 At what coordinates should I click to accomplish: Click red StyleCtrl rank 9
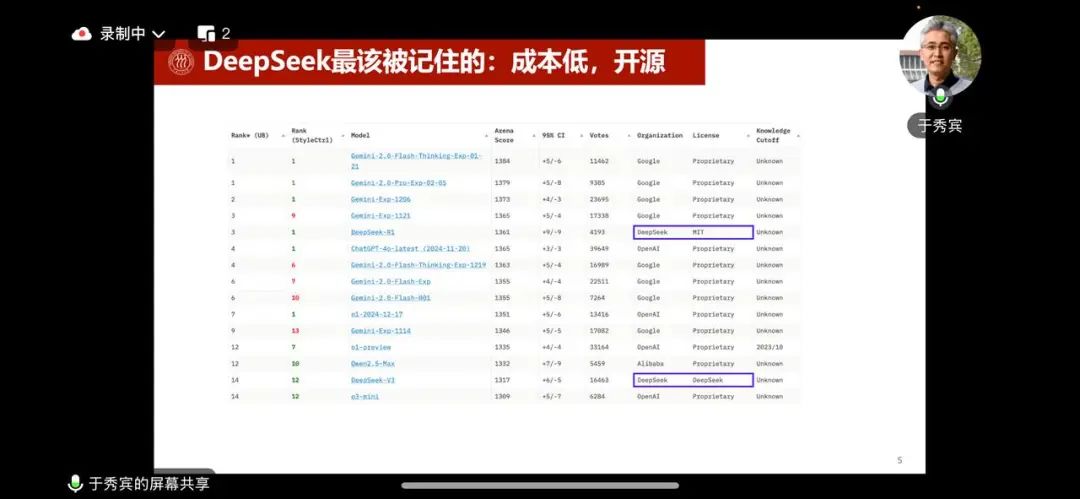coord(293,216)
